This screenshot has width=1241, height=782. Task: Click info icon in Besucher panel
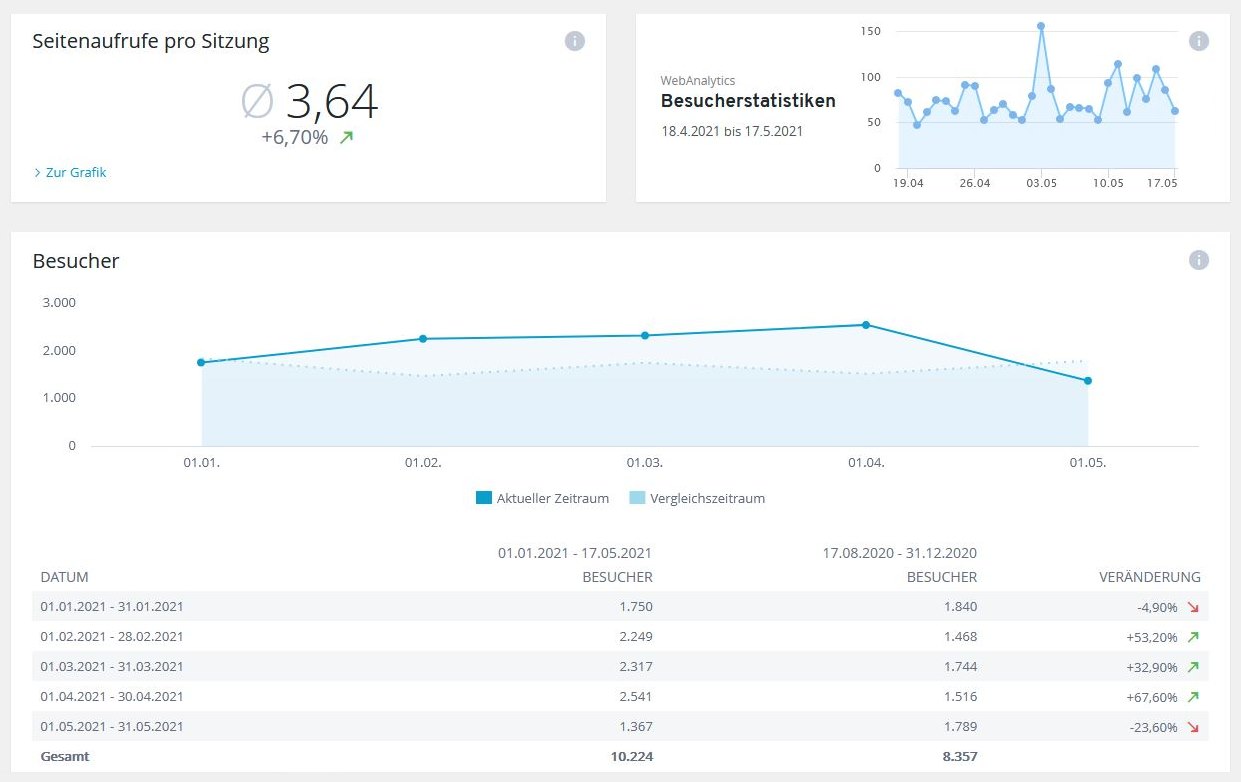point(1198,260)
